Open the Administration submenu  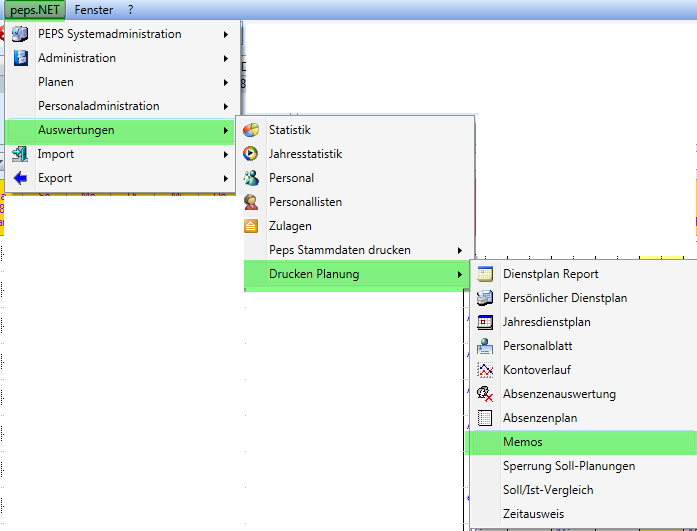[120, 58]
